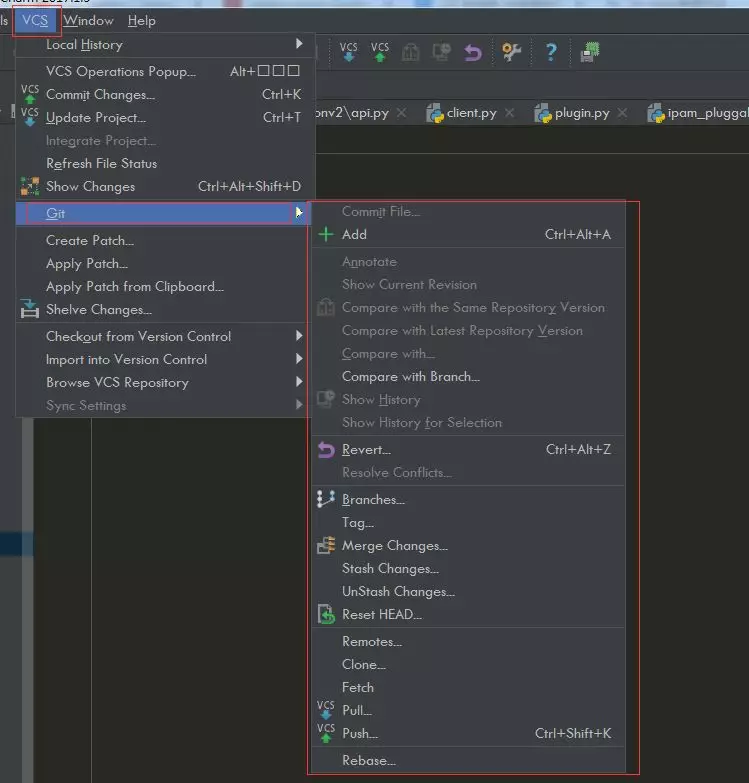Click the compare with repository toolbar icon
The width and height of the screenshot is (749, 783).
[410, 52]
